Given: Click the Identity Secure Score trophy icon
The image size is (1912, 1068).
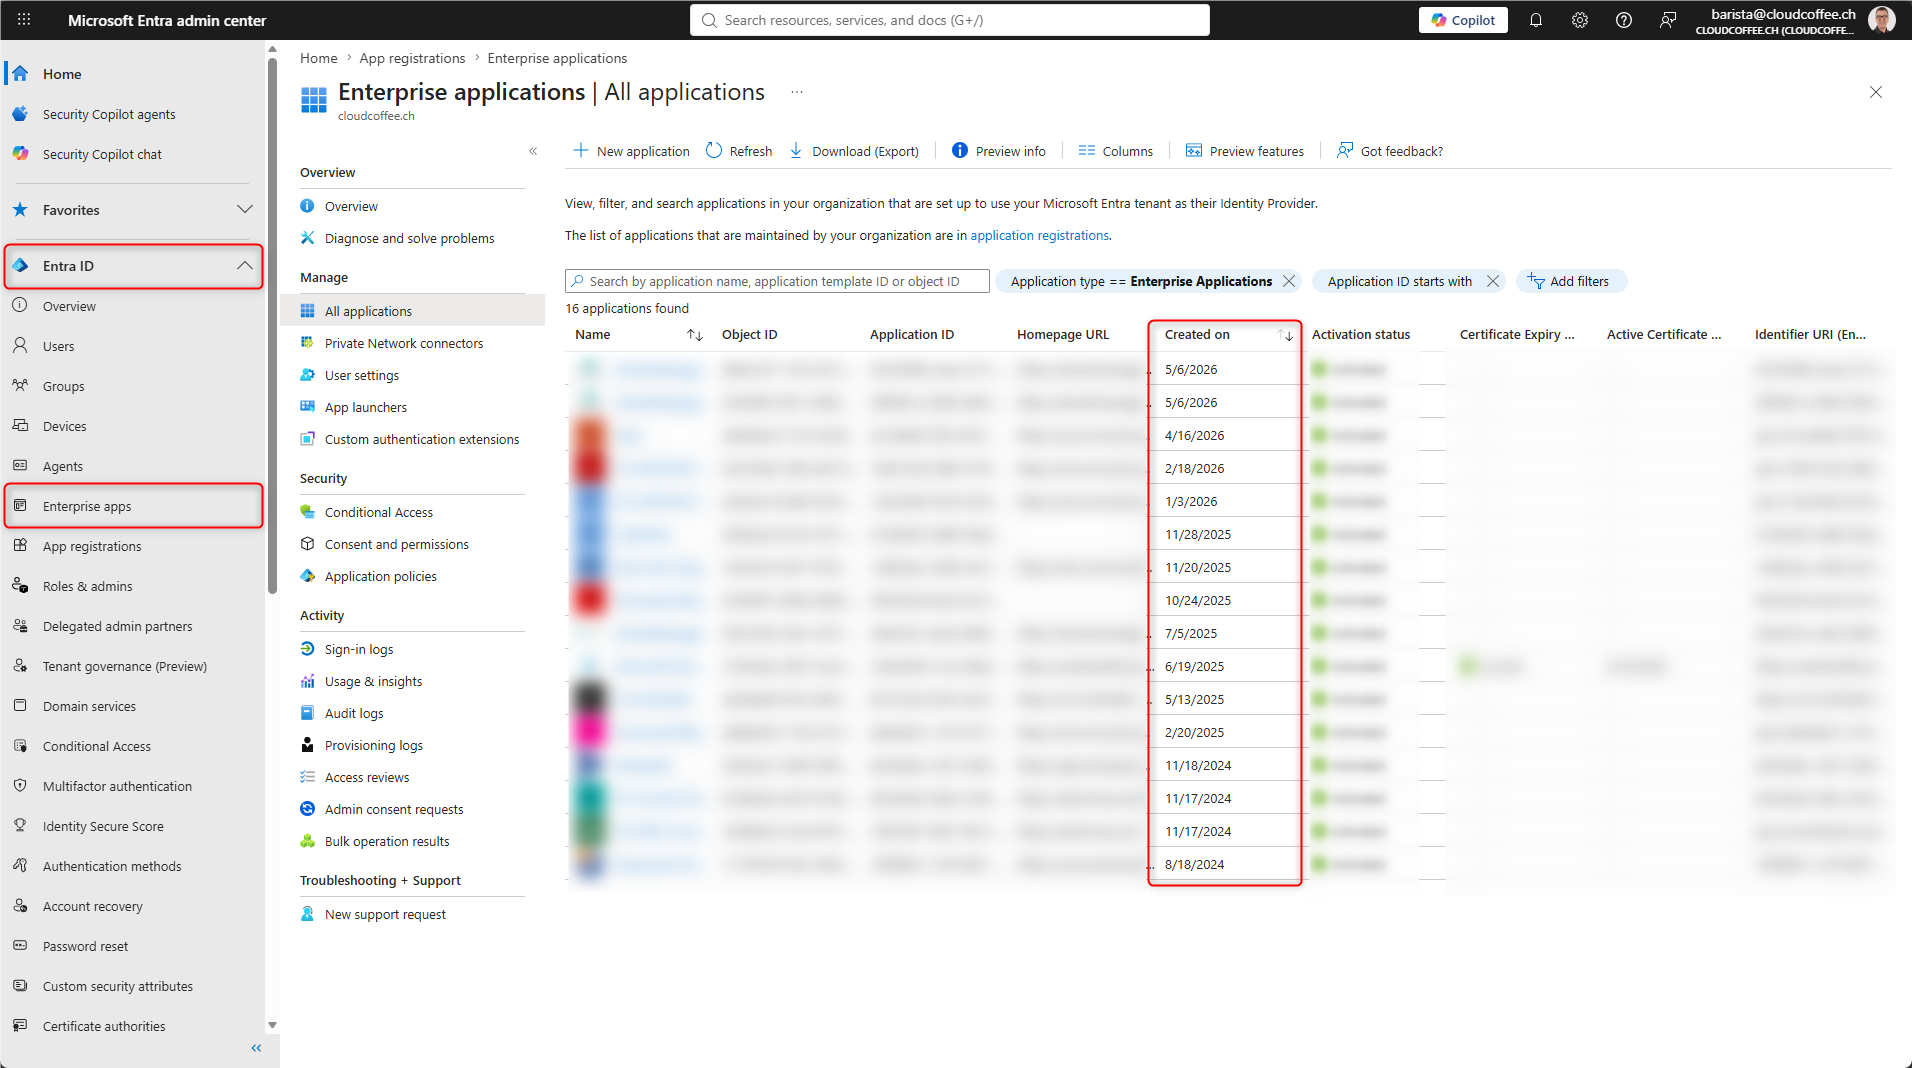Looking at the screenshot, I should click(x=20, y=826).
